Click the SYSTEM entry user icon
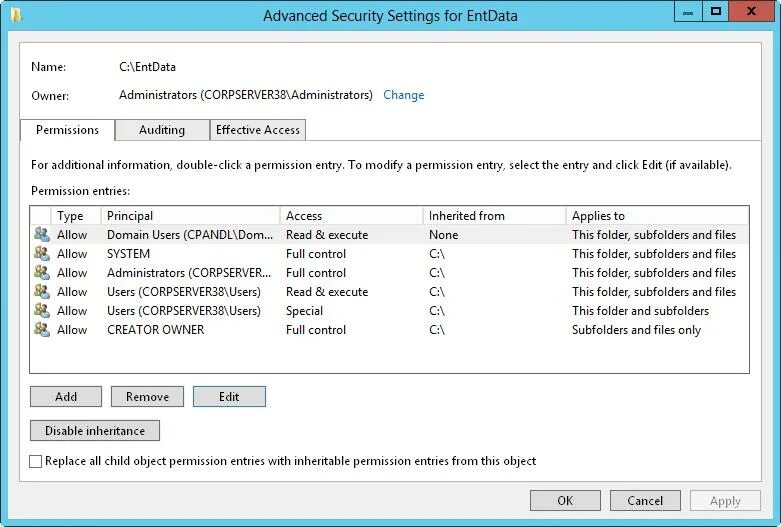This screenshot has height=527, width=781. (42, 254)
